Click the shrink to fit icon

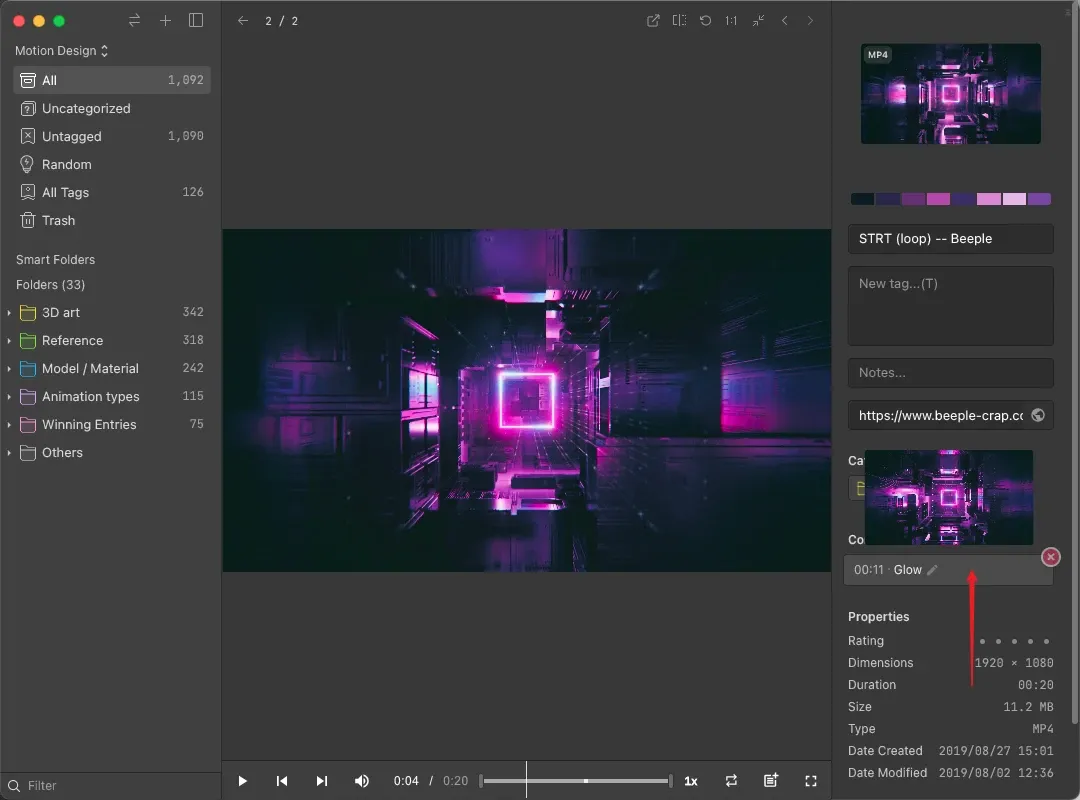(x=758, y=21)
